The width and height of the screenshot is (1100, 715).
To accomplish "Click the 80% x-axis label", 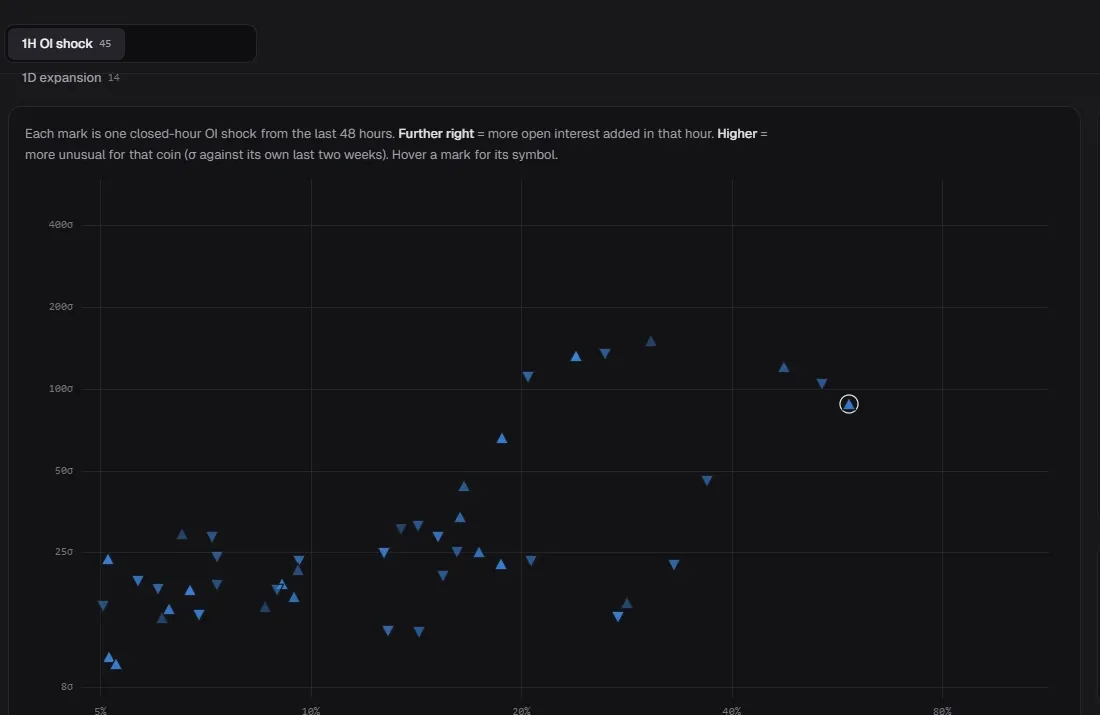I will pyautogui.click(x=942, y=711).
